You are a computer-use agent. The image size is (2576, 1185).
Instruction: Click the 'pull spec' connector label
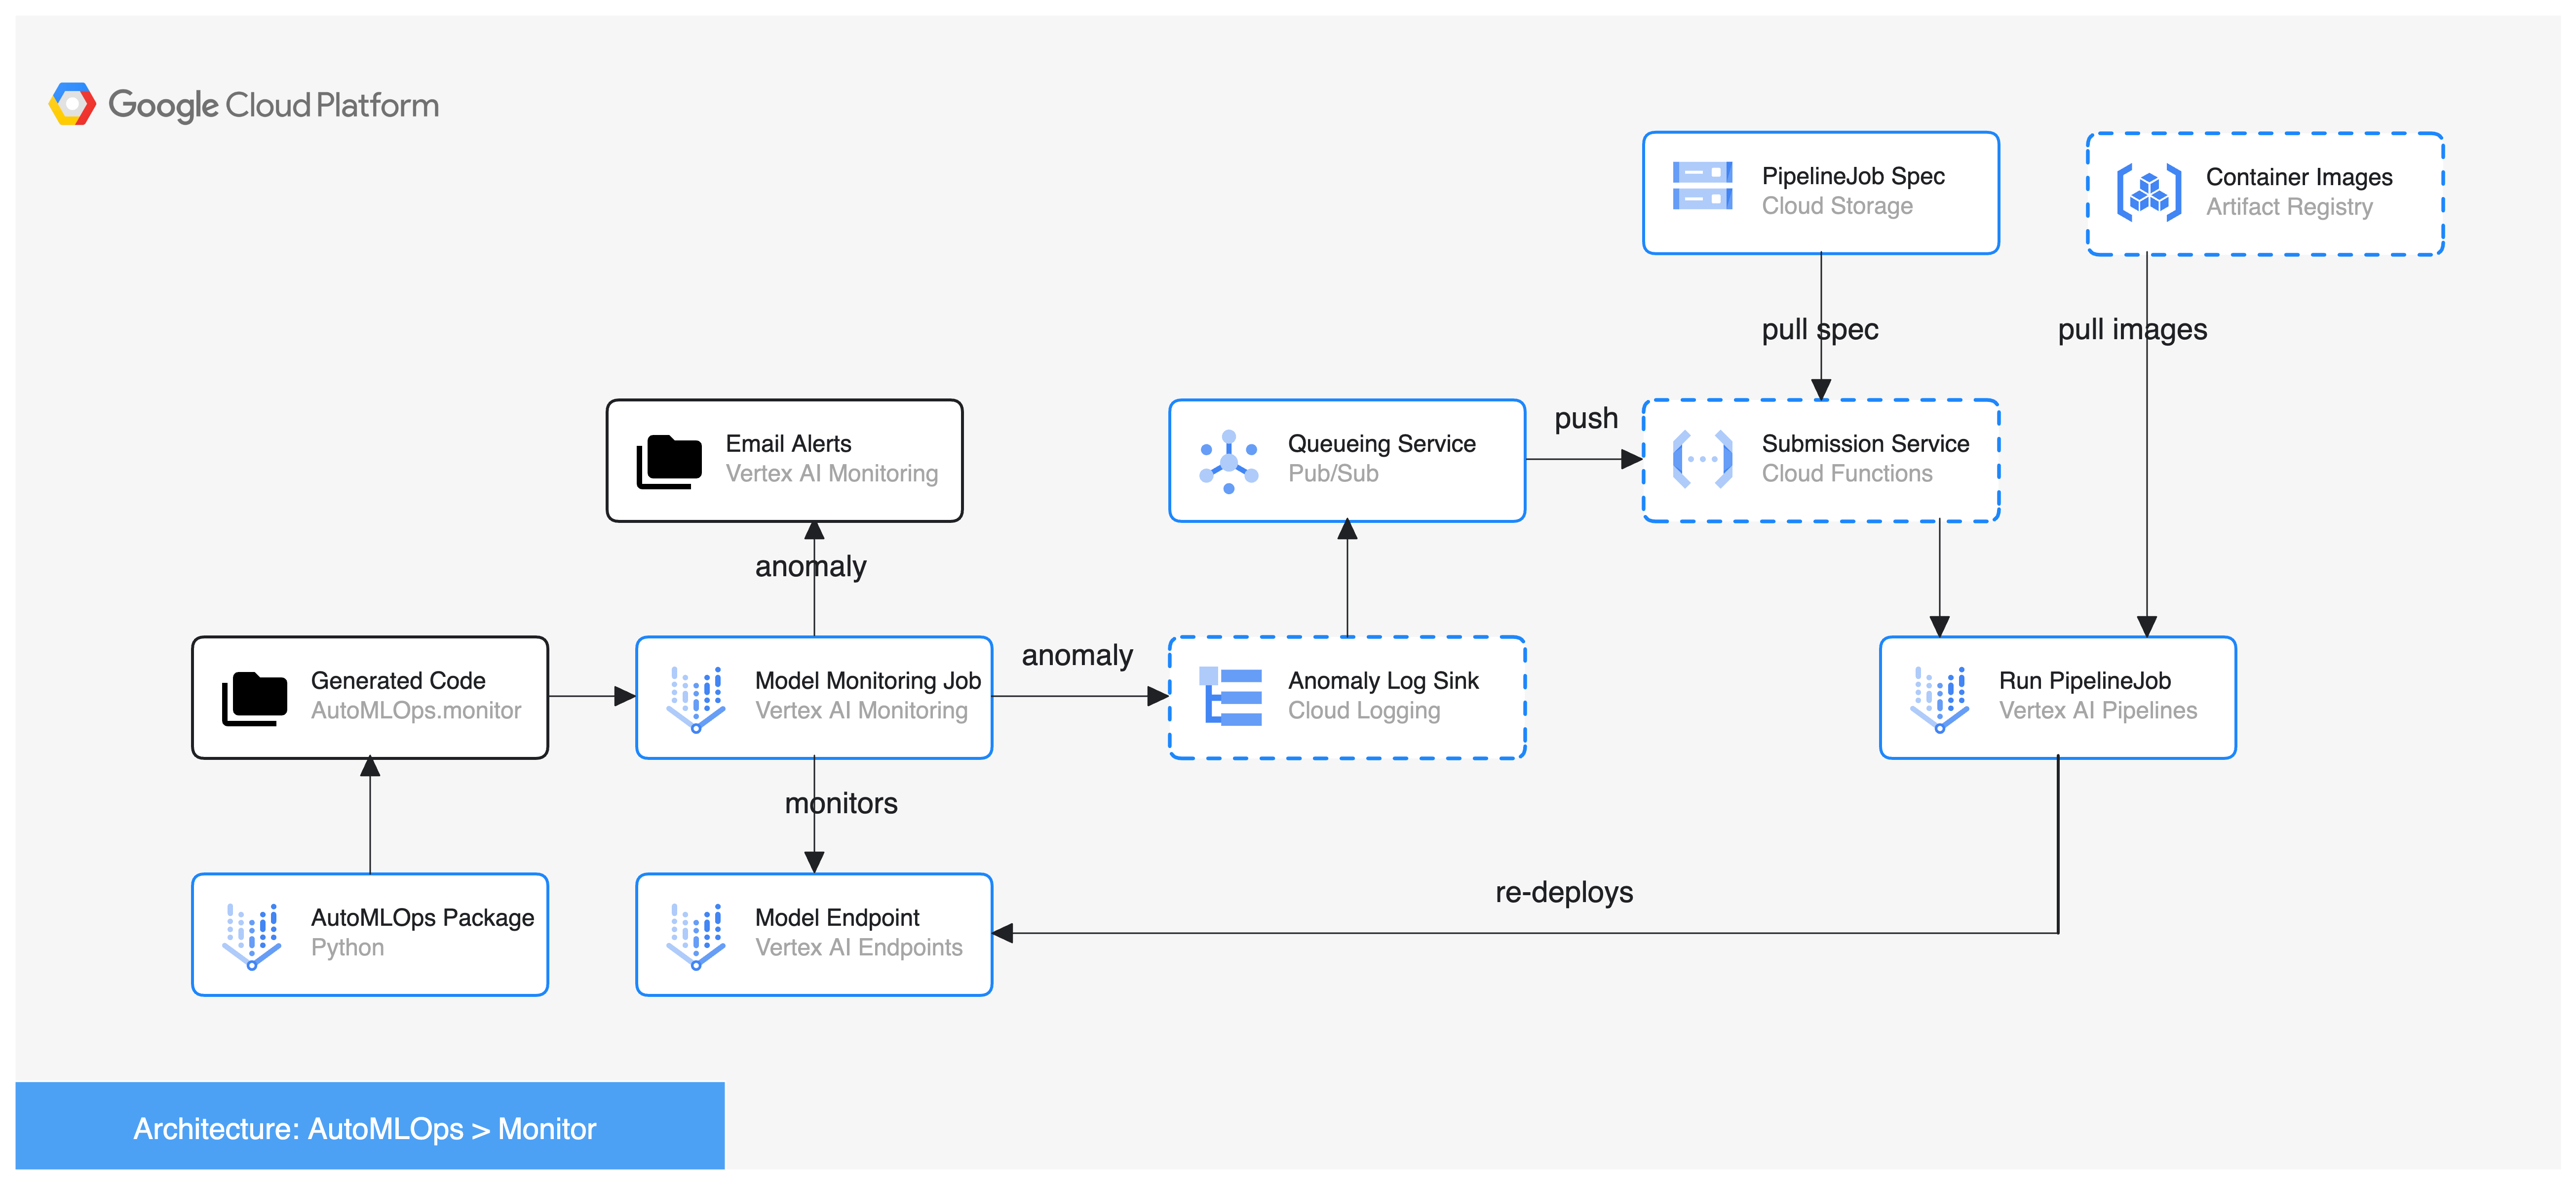(x=1819, y=329)
